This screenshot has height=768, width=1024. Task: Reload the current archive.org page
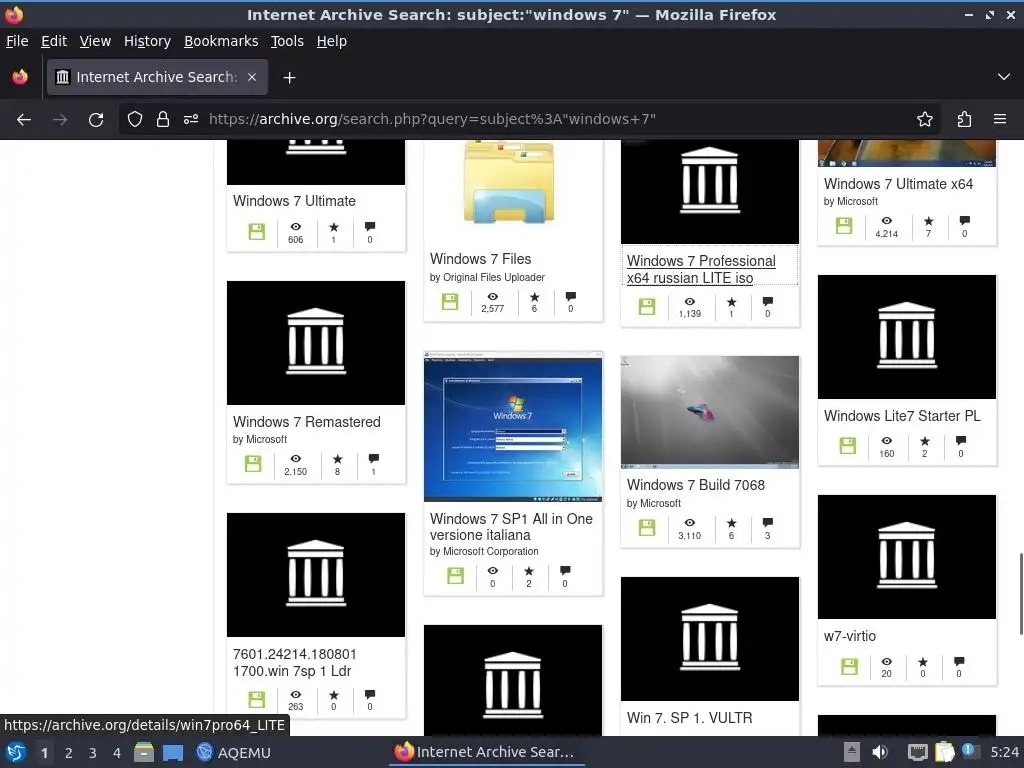[96, 120]
